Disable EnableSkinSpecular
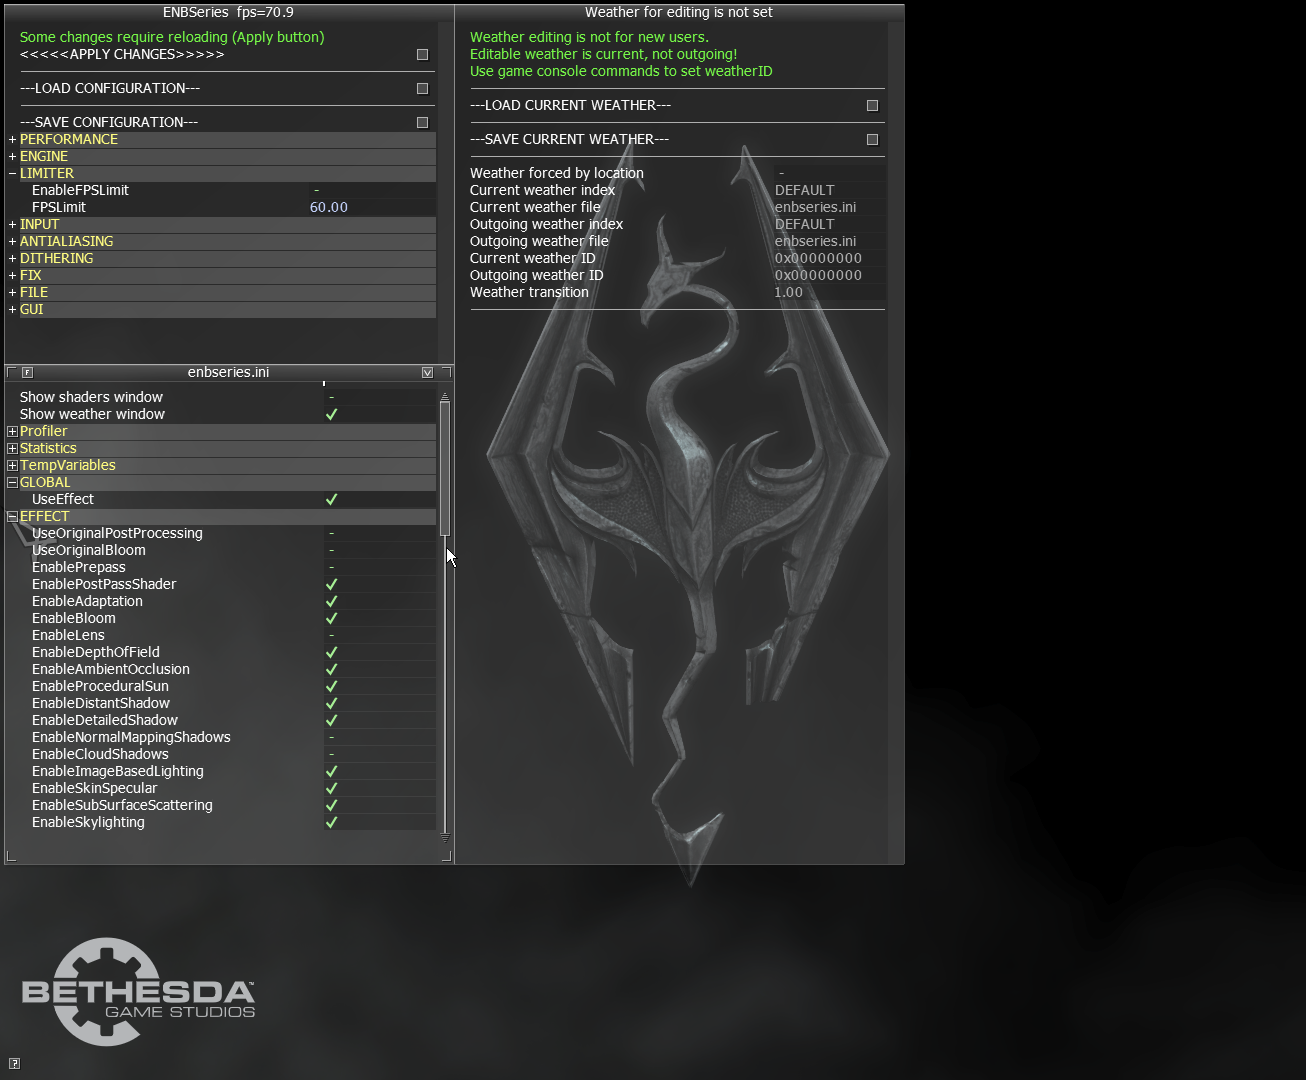The image size is (1306, 1080). [x=331, y=788]
